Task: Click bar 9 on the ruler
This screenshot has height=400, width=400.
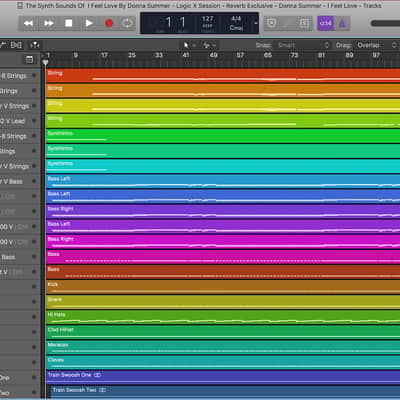Action: pyautogui.click(x=76, y=55)
